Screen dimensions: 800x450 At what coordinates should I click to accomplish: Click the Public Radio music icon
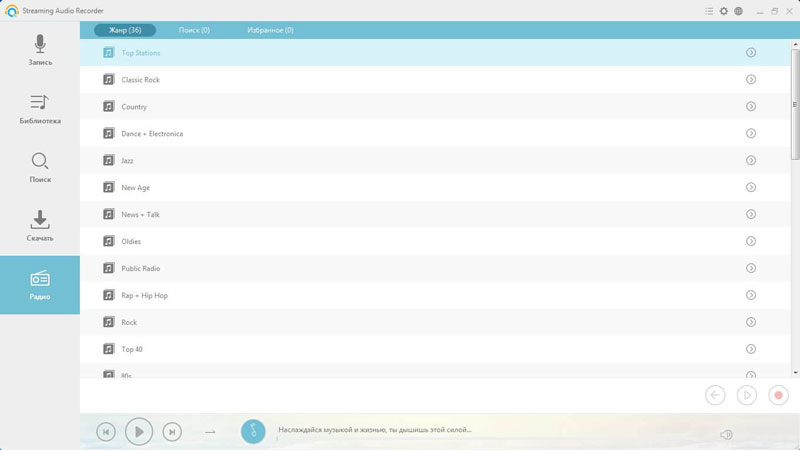coord(108,268)
